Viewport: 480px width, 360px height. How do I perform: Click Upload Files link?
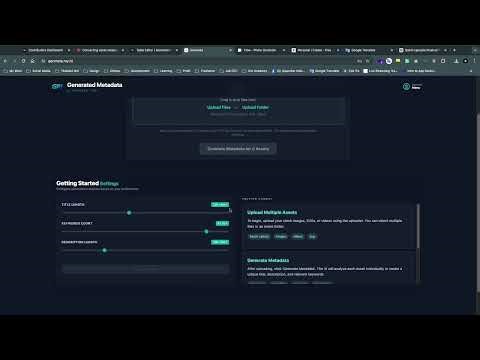[219, 107]
